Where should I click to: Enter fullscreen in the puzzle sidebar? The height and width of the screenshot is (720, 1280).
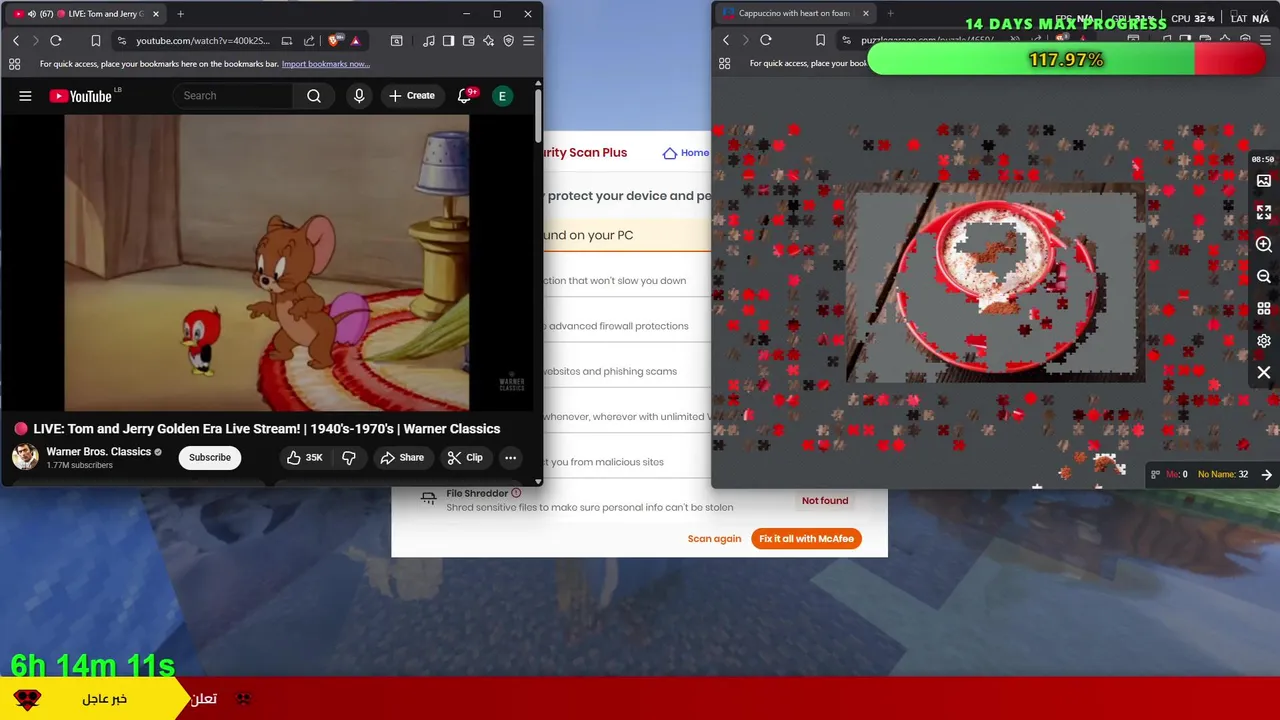[1264, 213]
